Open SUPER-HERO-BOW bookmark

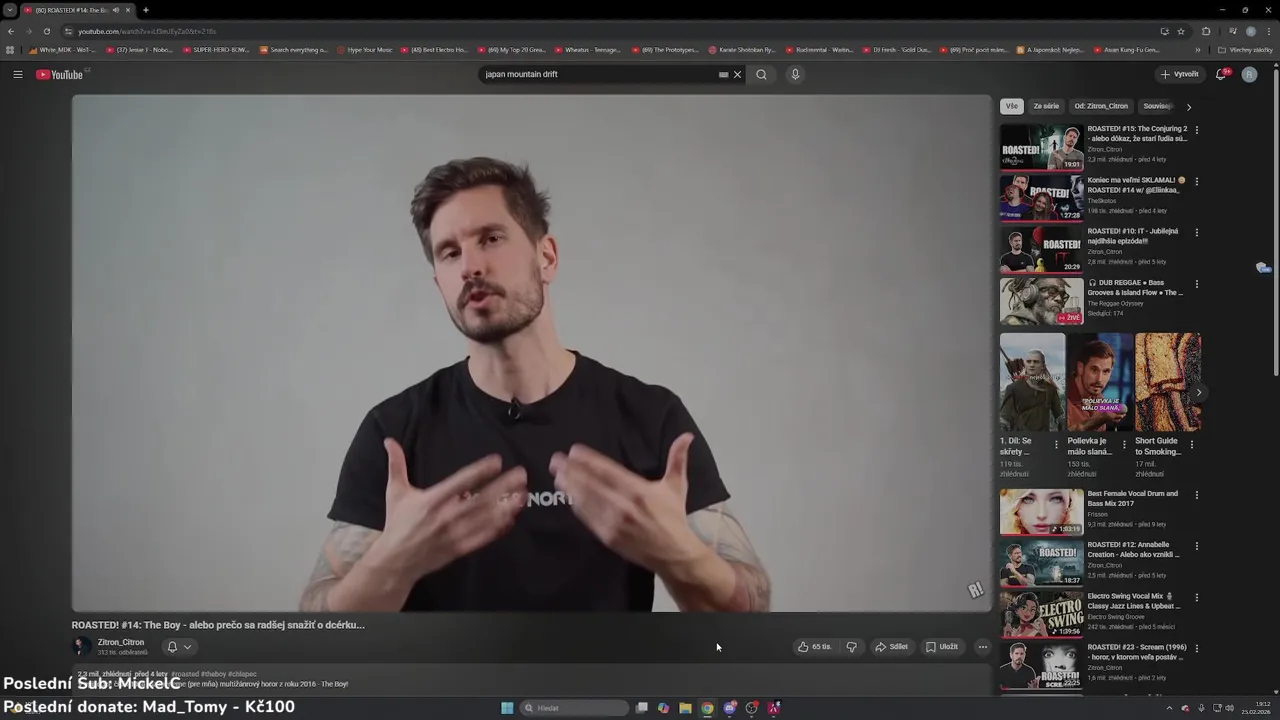217,49
